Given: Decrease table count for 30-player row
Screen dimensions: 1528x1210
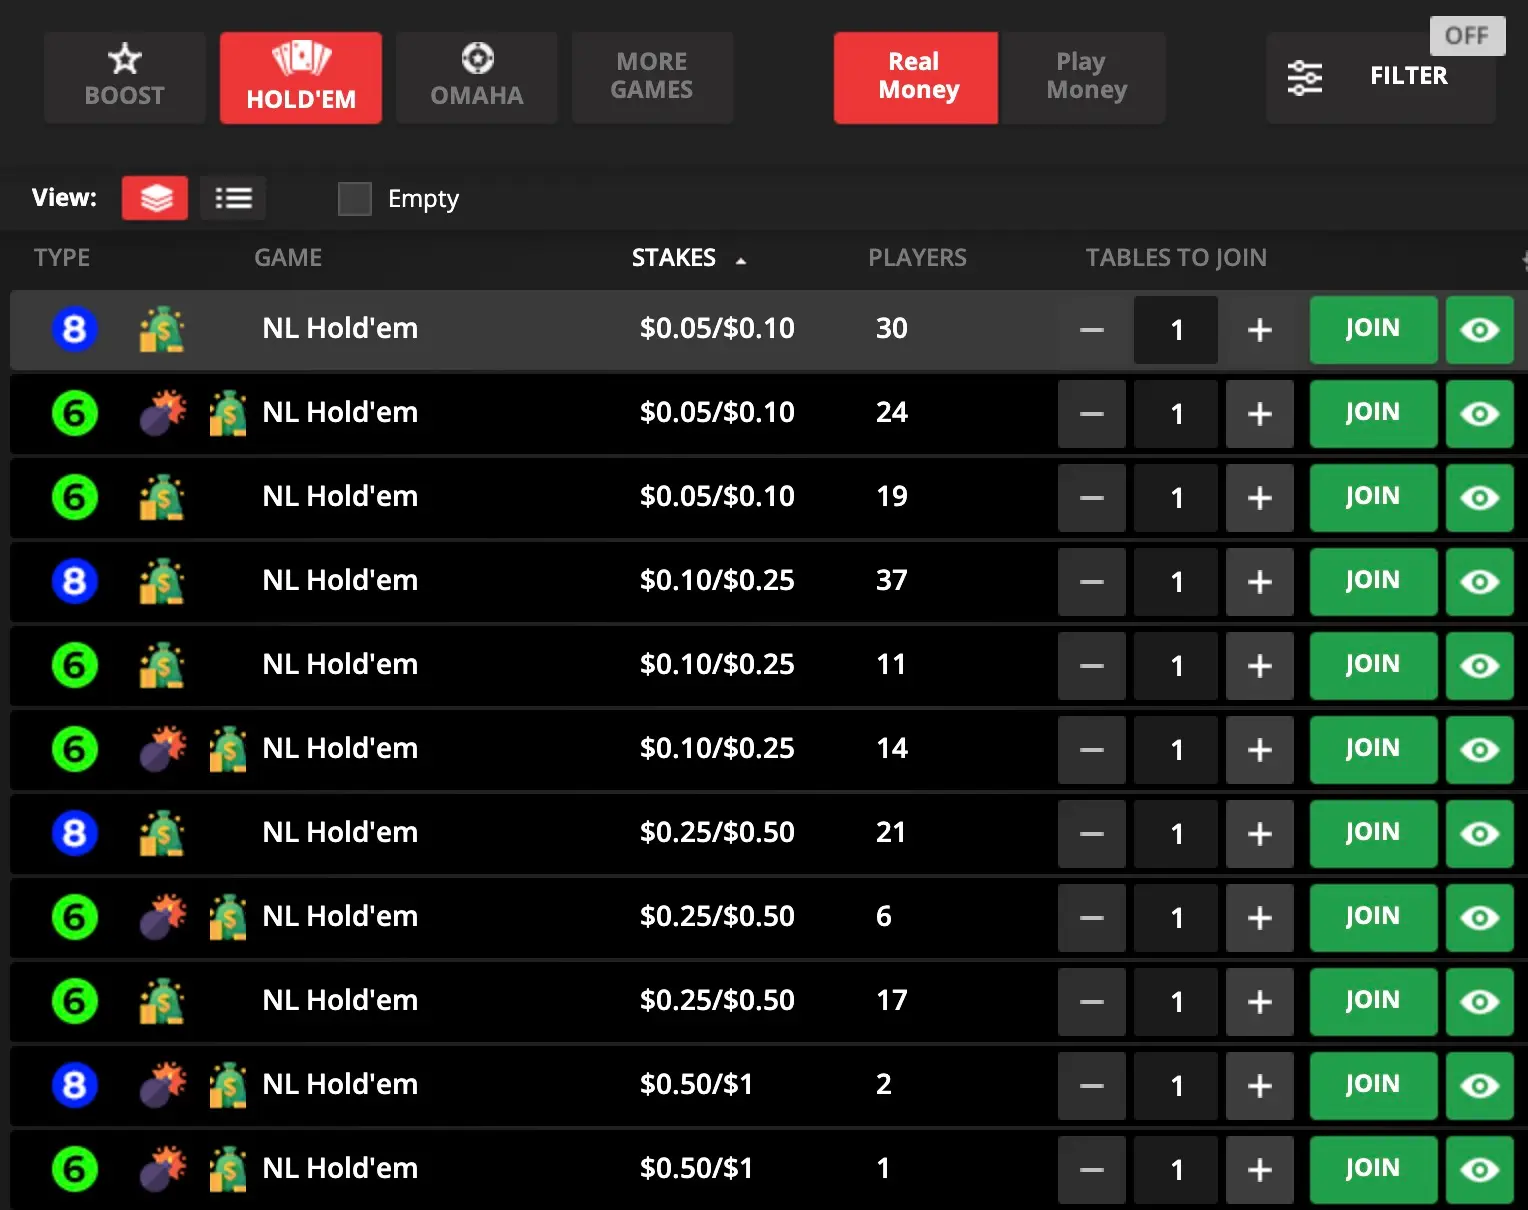Looking at the screenshot, I should [1092, 329].
